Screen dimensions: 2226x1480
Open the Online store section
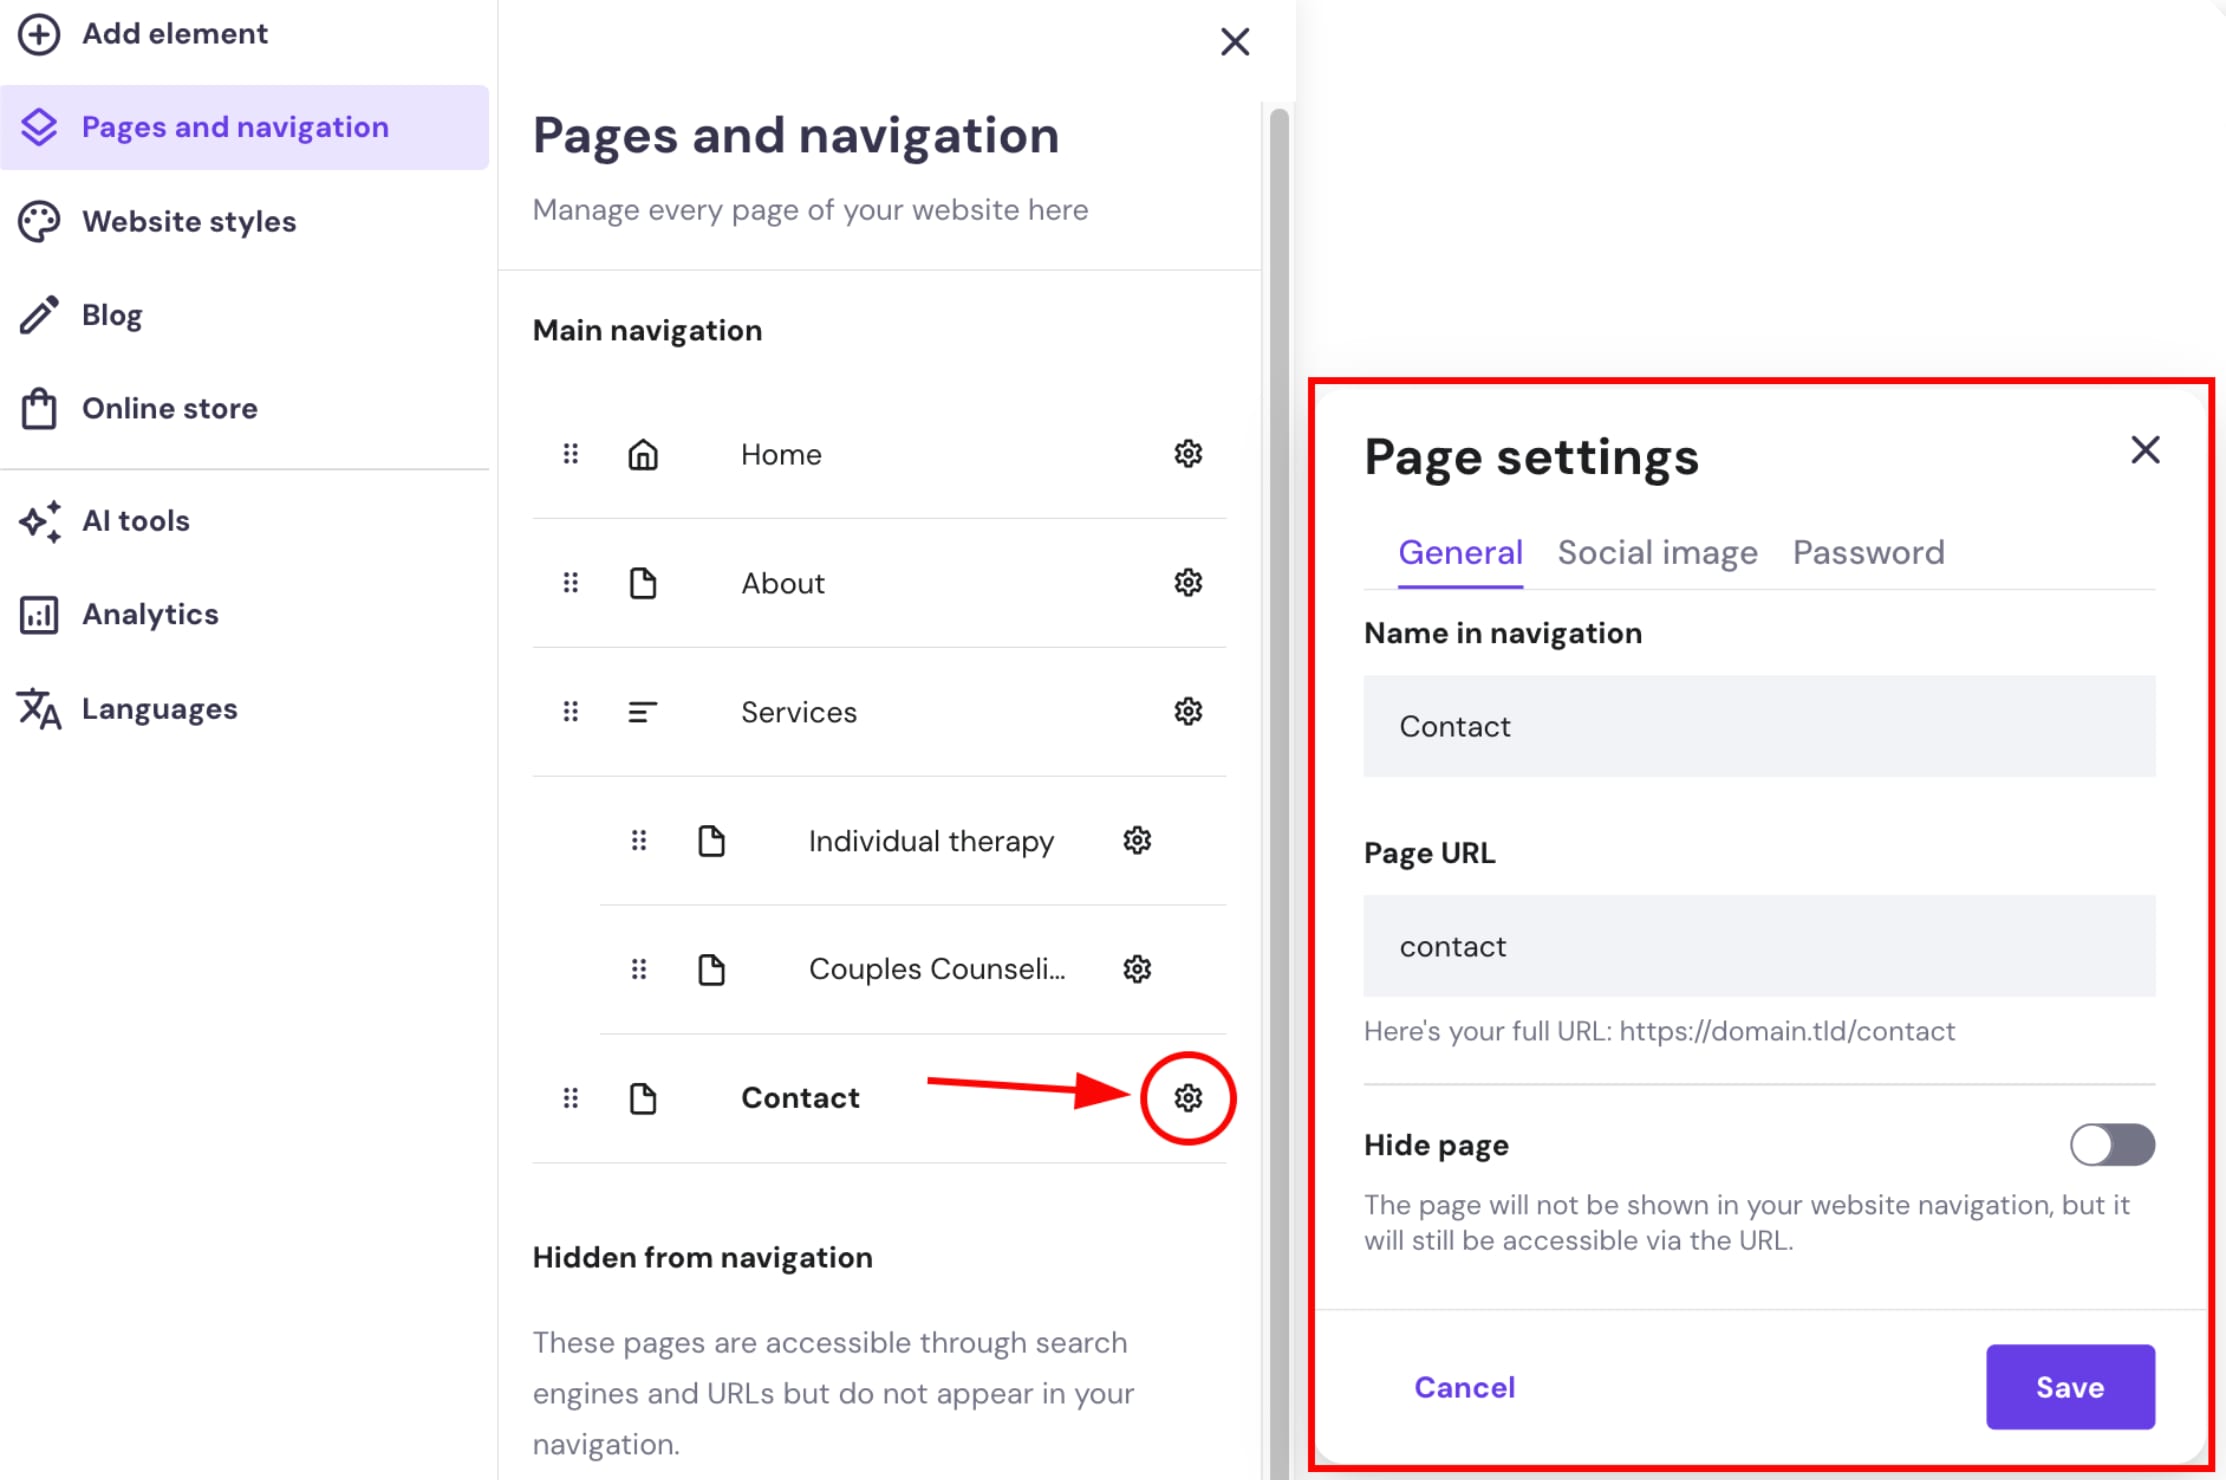point(169,408)
